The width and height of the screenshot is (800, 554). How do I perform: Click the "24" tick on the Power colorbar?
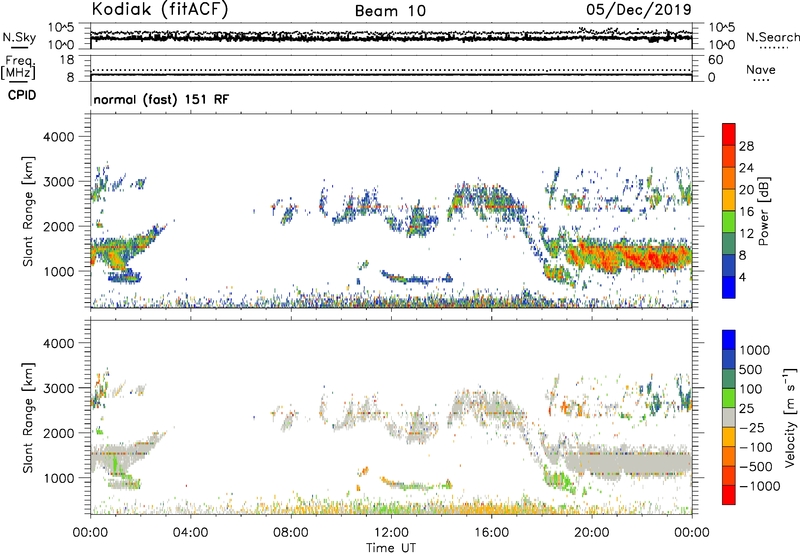pyautogui.click(x=746, y=168)
